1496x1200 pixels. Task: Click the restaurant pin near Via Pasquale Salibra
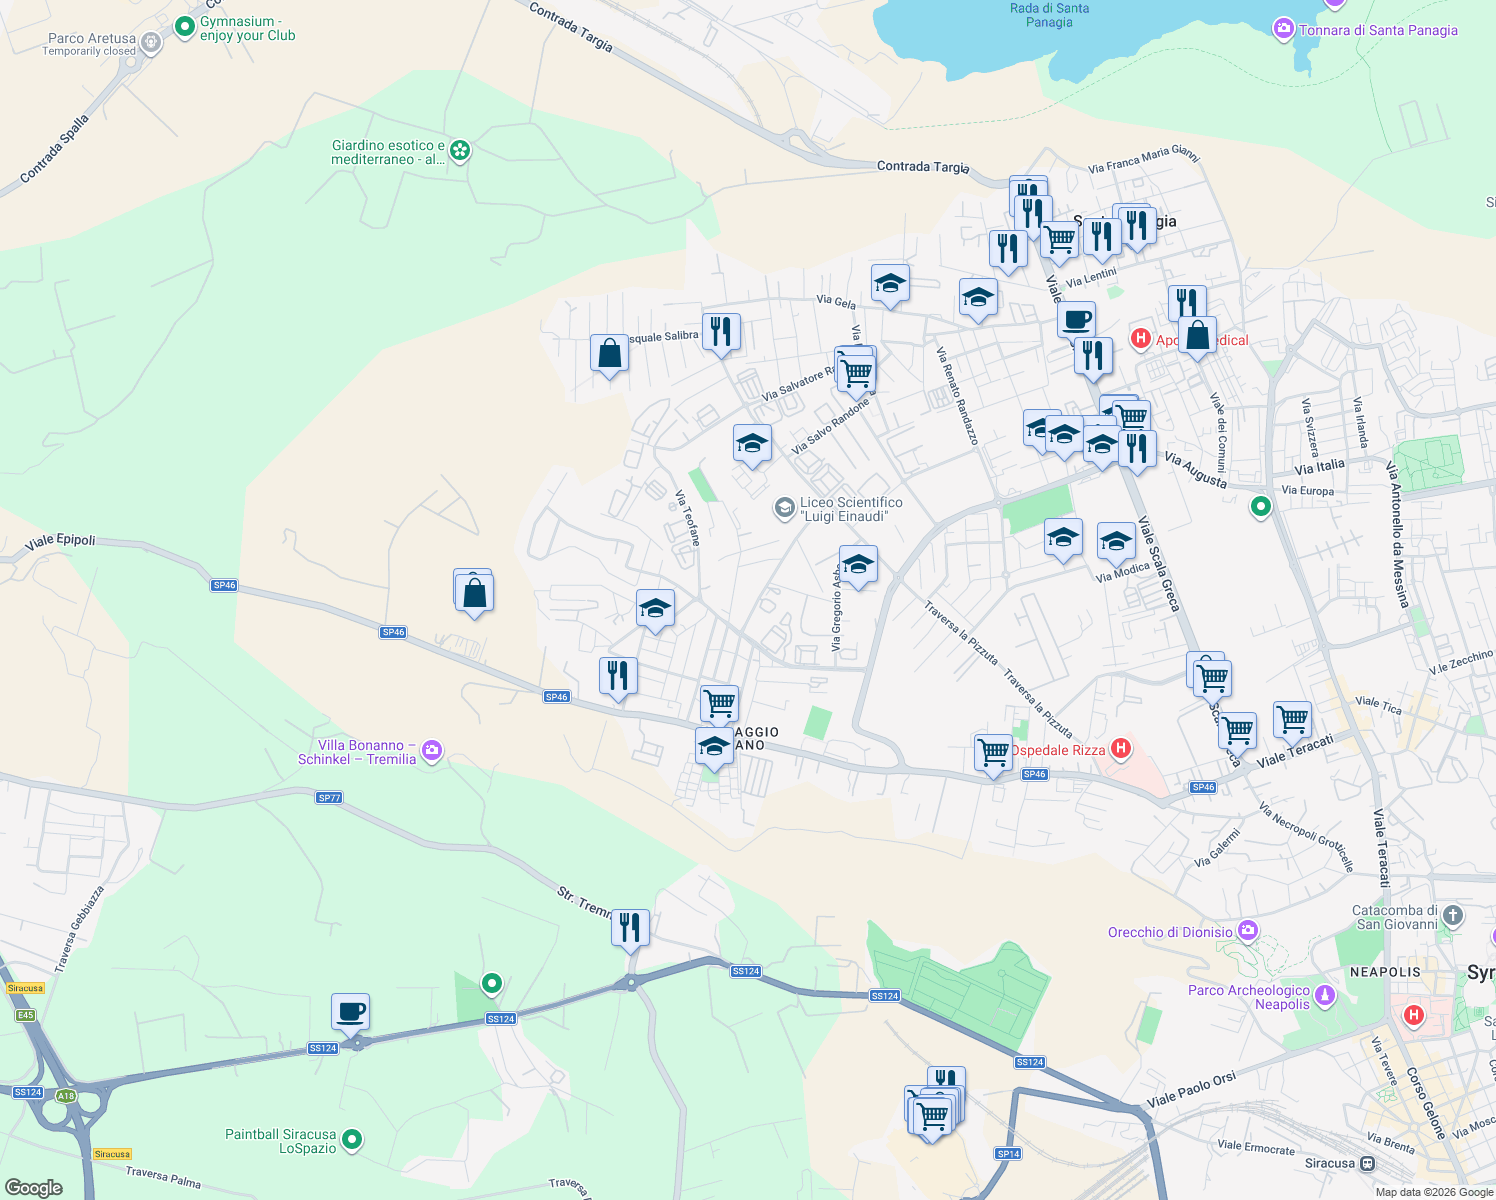(x=721, y=333)
